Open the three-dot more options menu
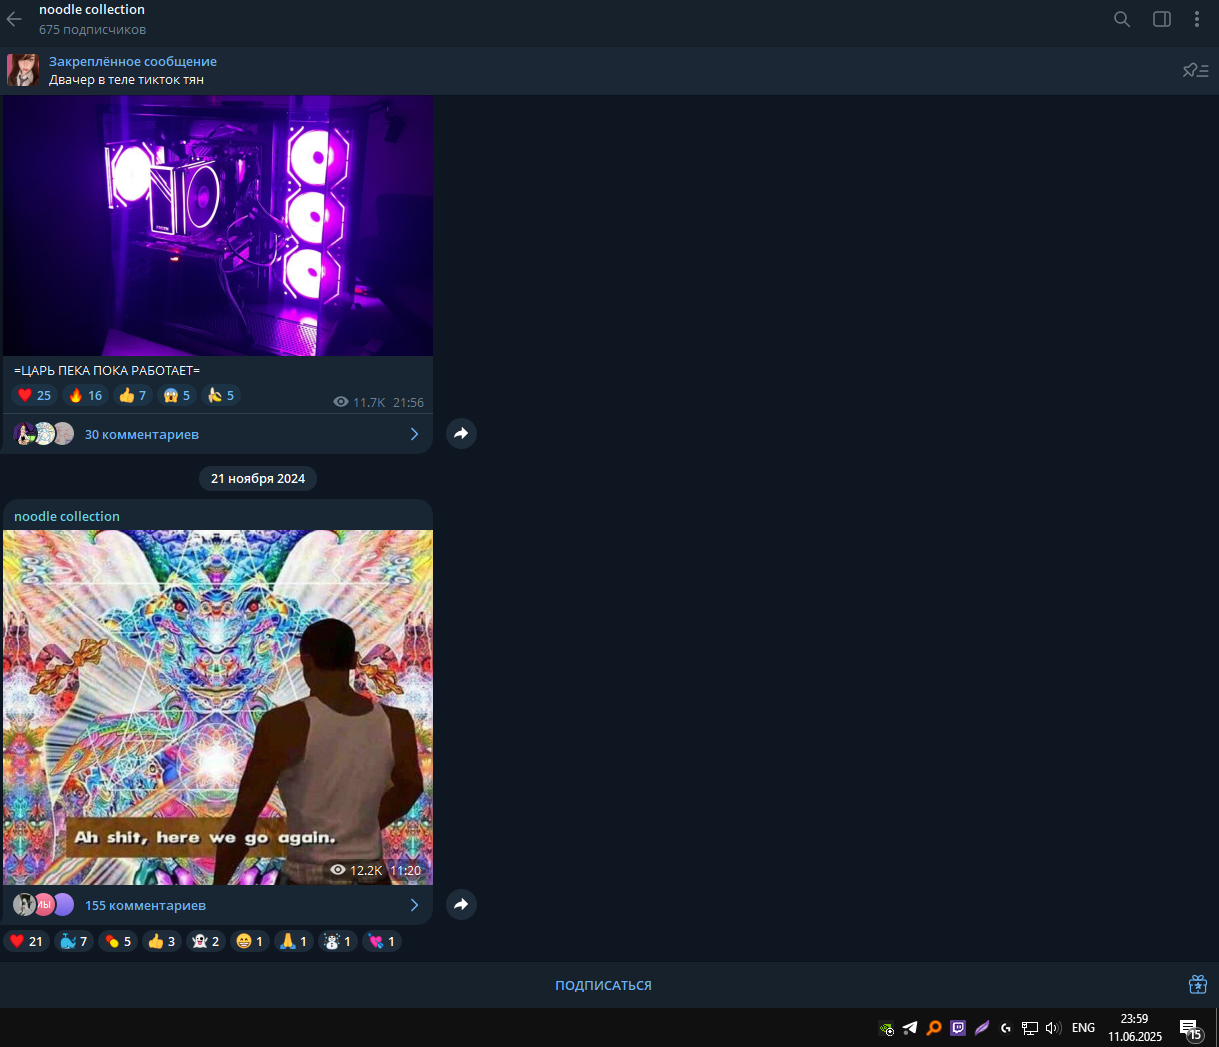The height and width of the screenshot is (1047, 1219). tap(1196, 19)
